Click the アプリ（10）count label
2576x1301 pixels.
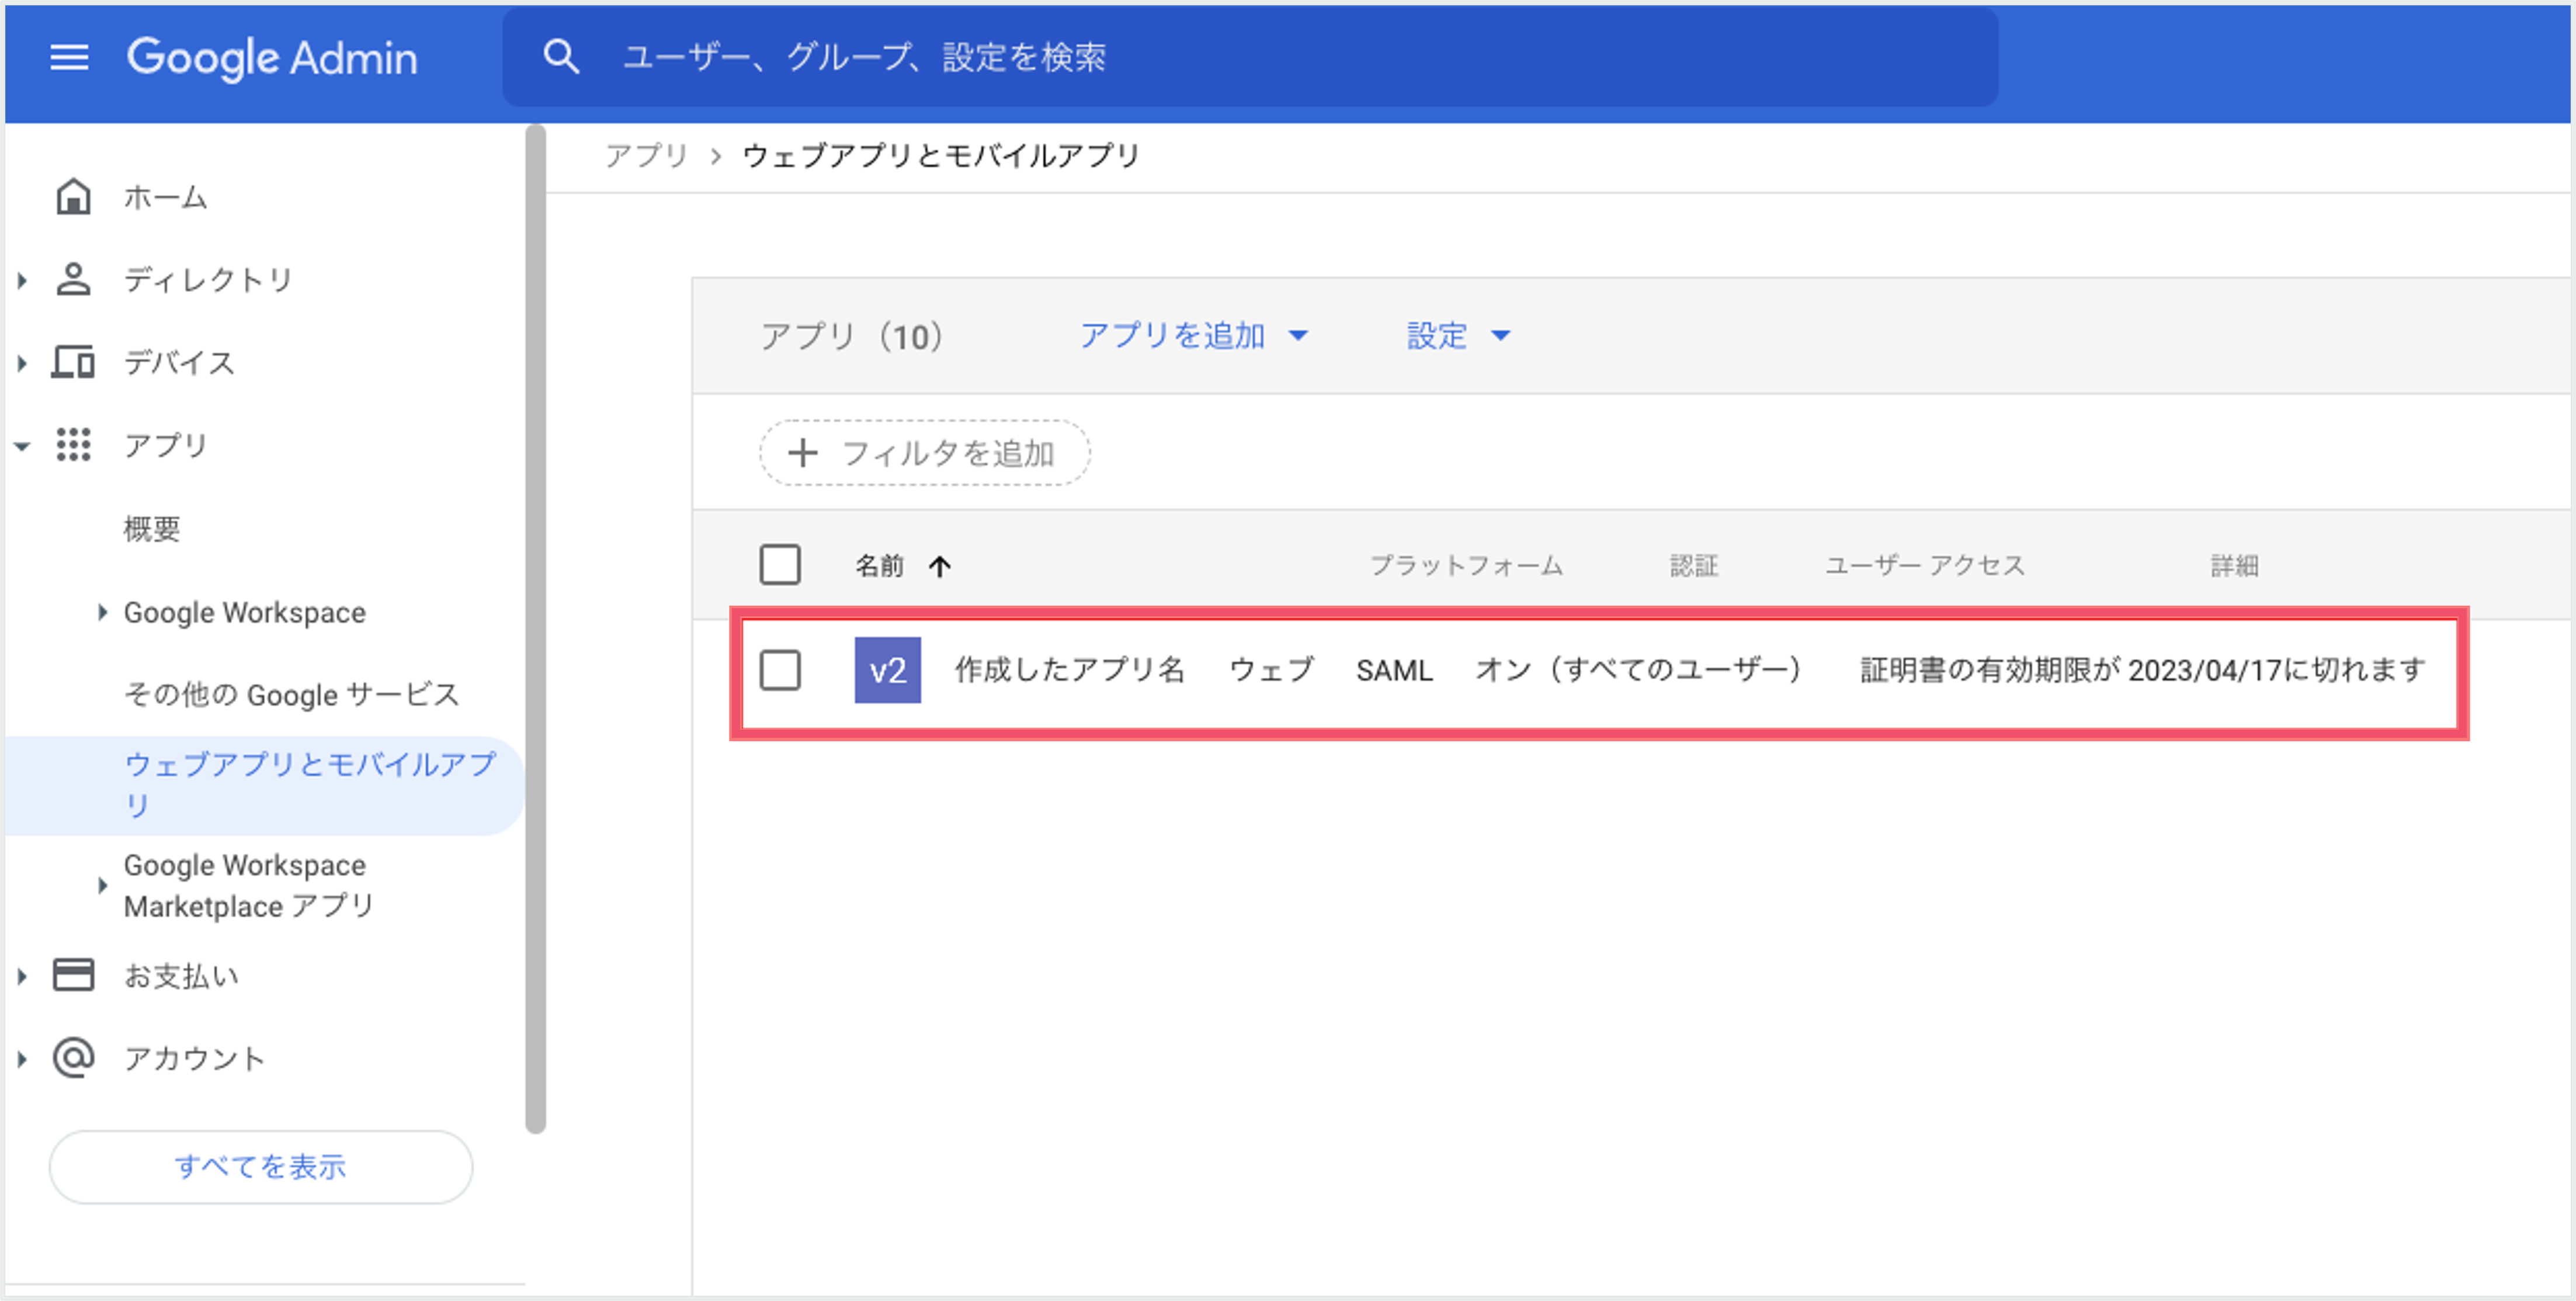click(x=852, y=336)
